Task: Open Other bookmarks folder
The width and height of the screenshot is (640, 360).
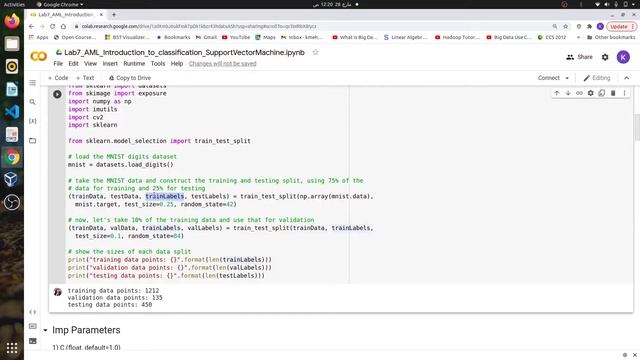Action: click(611, 37)
